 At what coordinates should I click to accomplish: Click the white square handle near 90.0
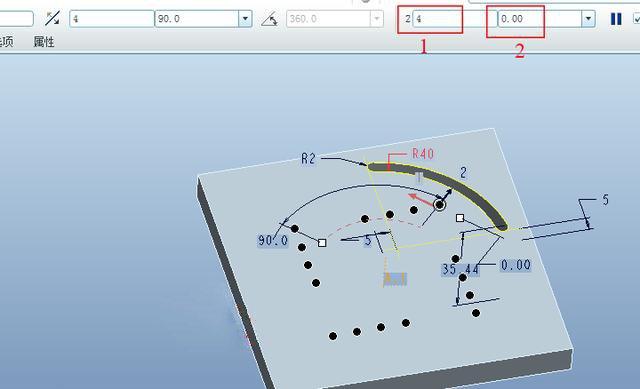click(322, 243)
